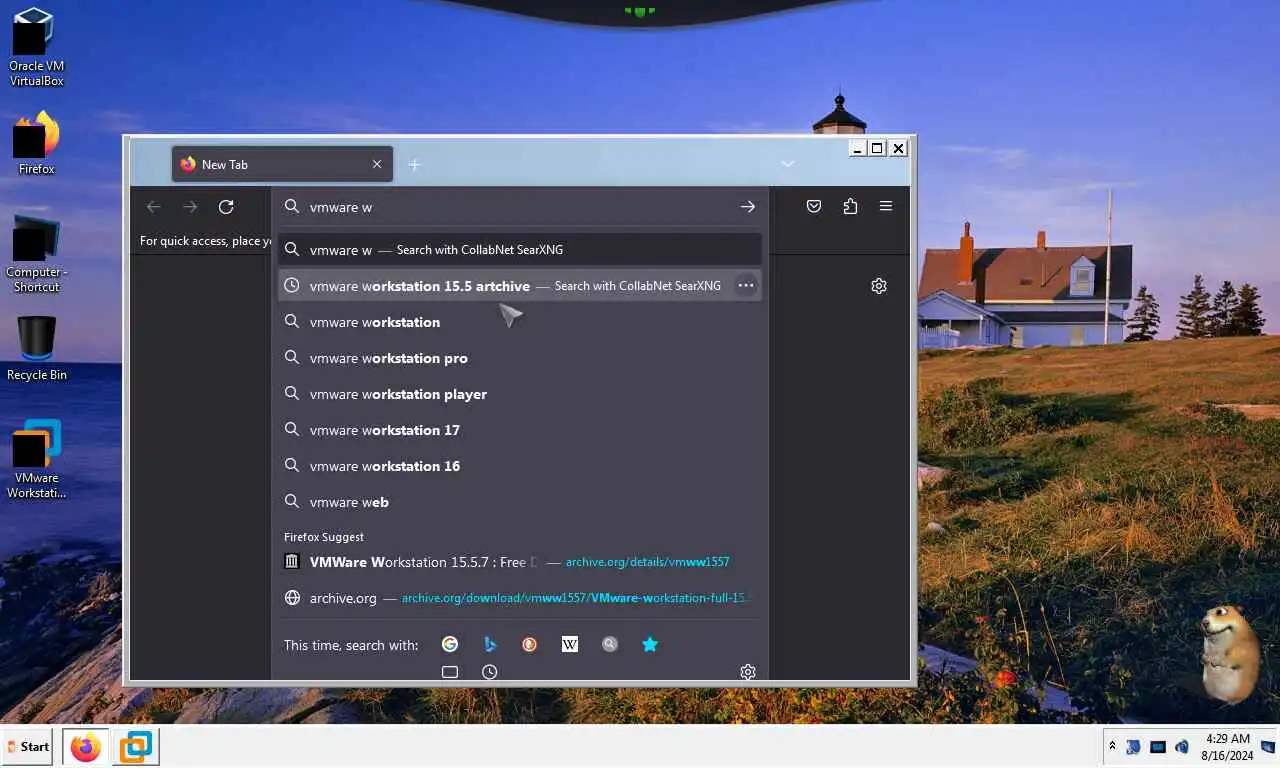
Task: Select suggestion 'vmware workstation'
Action: click(x=520, y=322)
